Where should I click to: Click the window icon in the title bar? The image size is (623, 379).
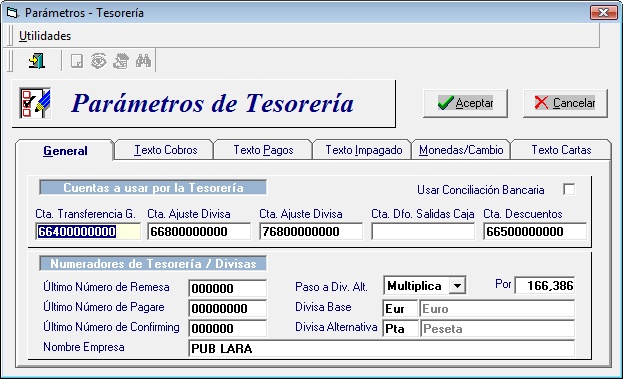[12, 13]
